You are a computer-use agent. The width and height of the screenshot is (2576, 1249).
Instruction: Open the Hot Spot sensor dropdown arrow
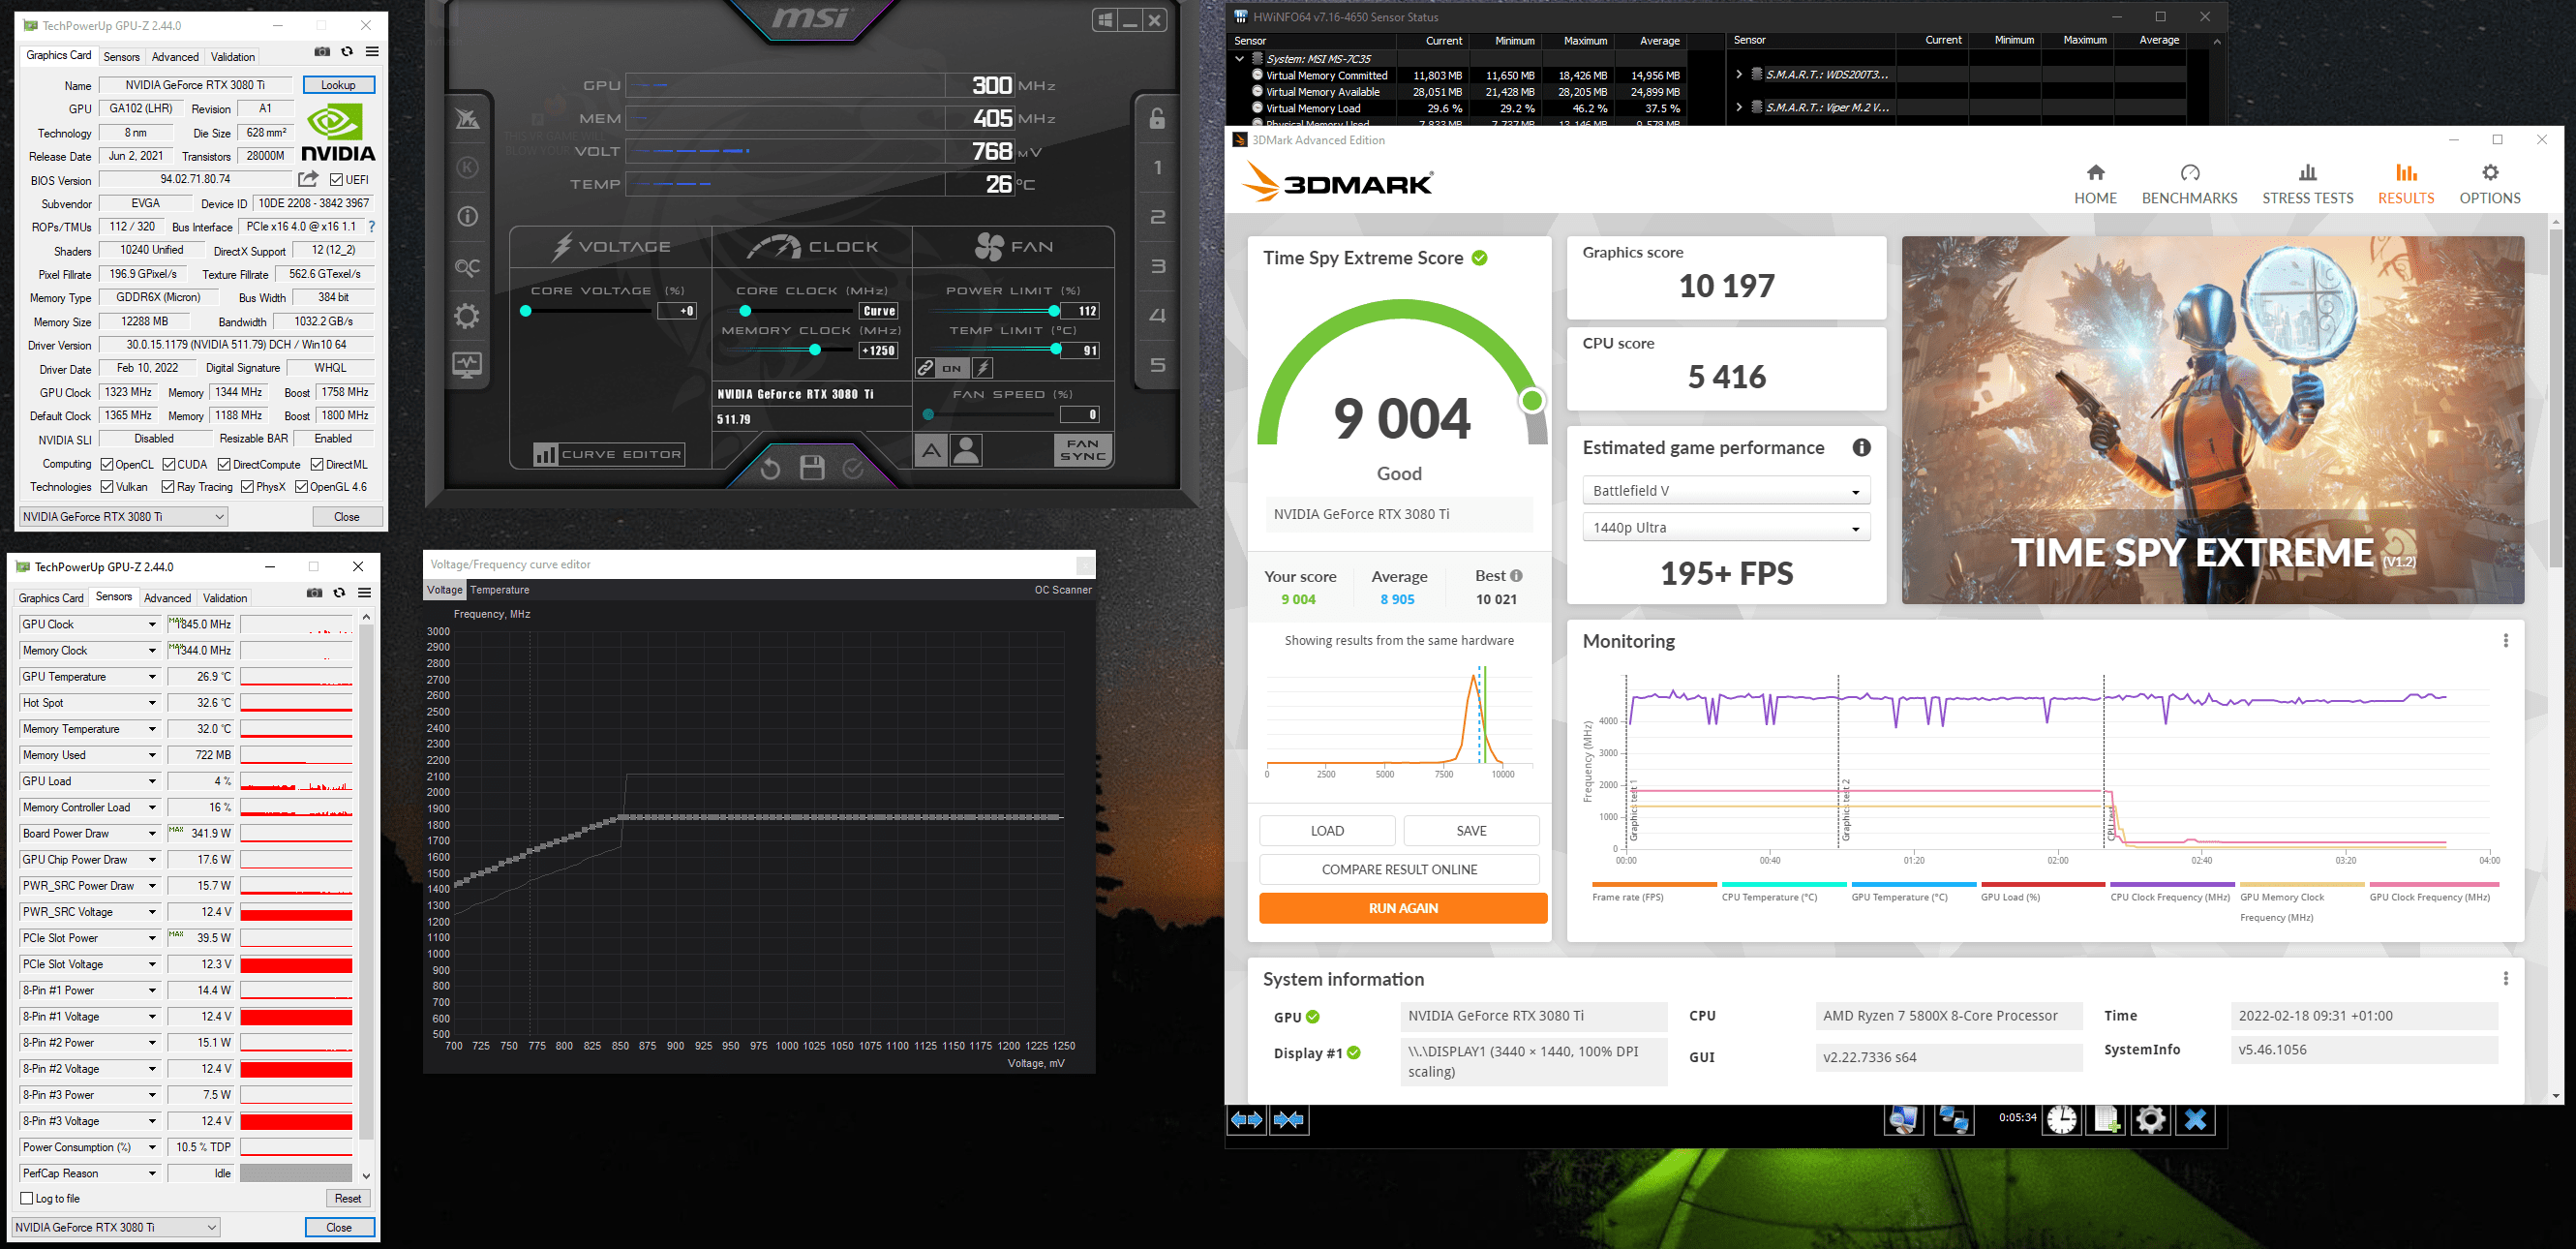(x=152, y=703)
